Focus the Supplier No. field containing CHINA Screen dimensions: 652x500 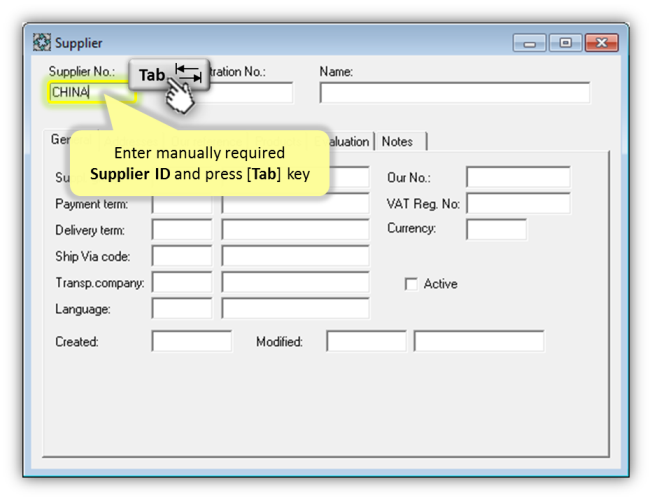coord(91,92)
